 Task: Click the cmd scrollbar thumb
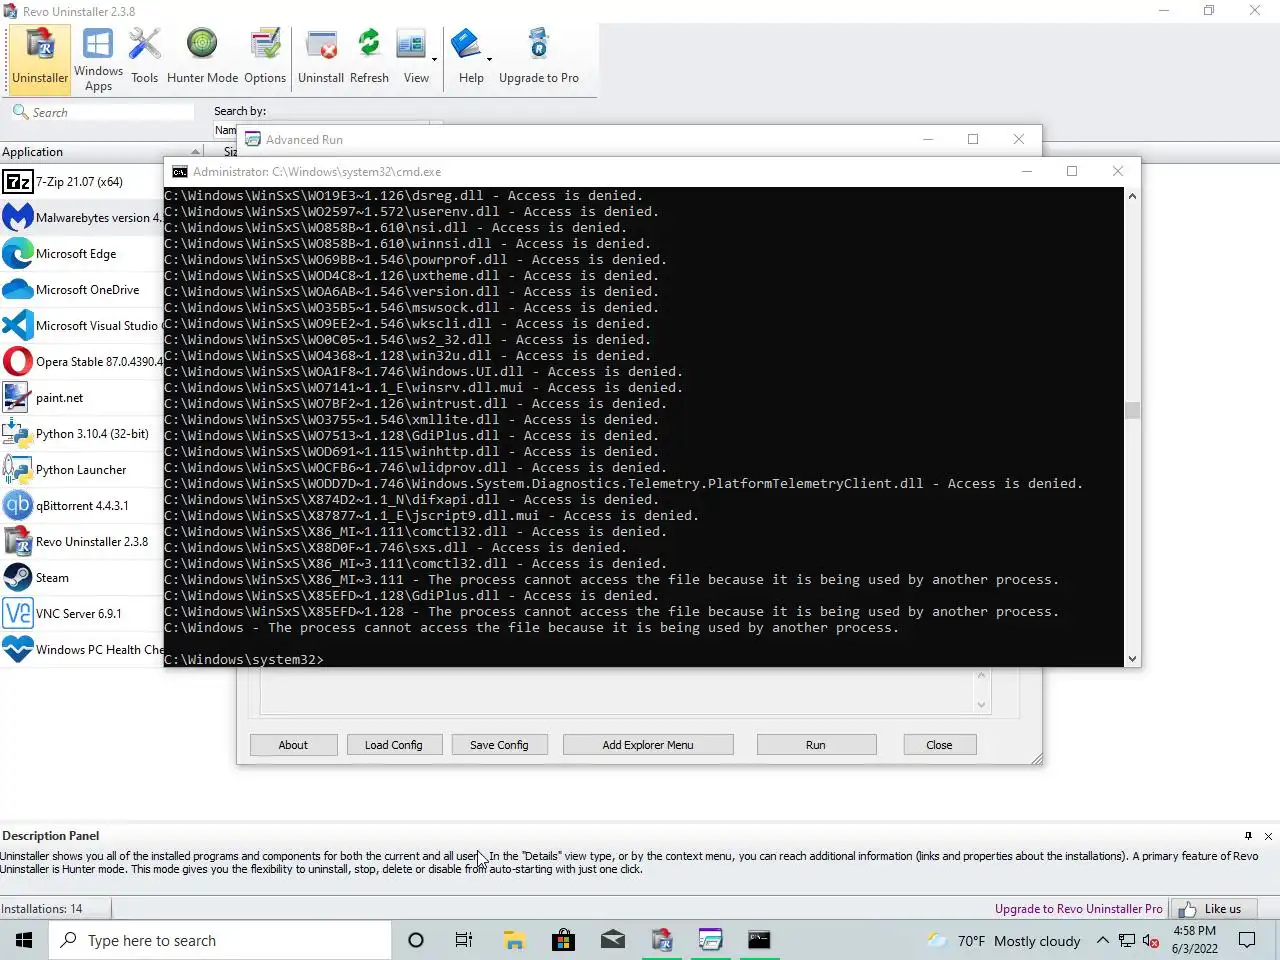pos(1132,410)
